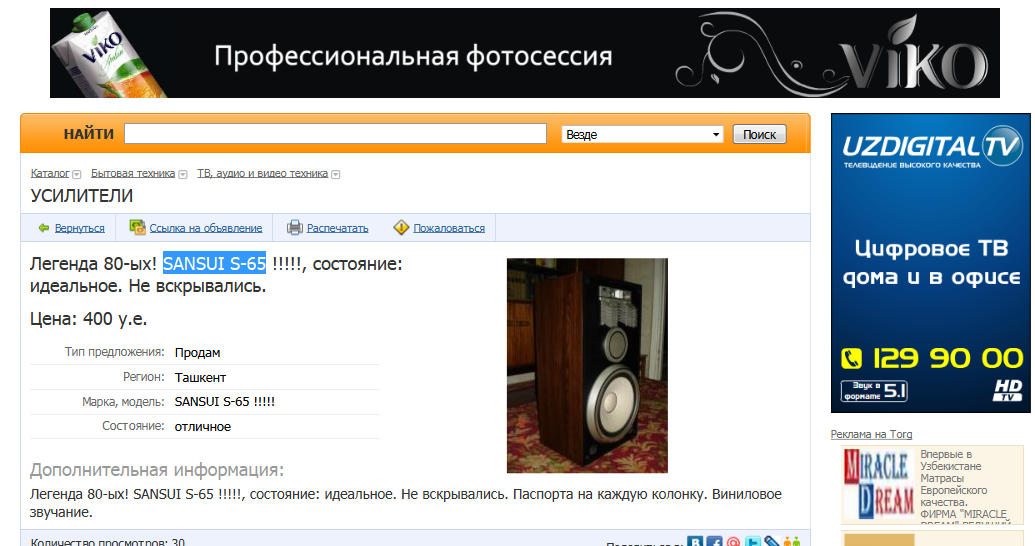
Task: Share the listing via Facebook icon
Action: (714, 542)
